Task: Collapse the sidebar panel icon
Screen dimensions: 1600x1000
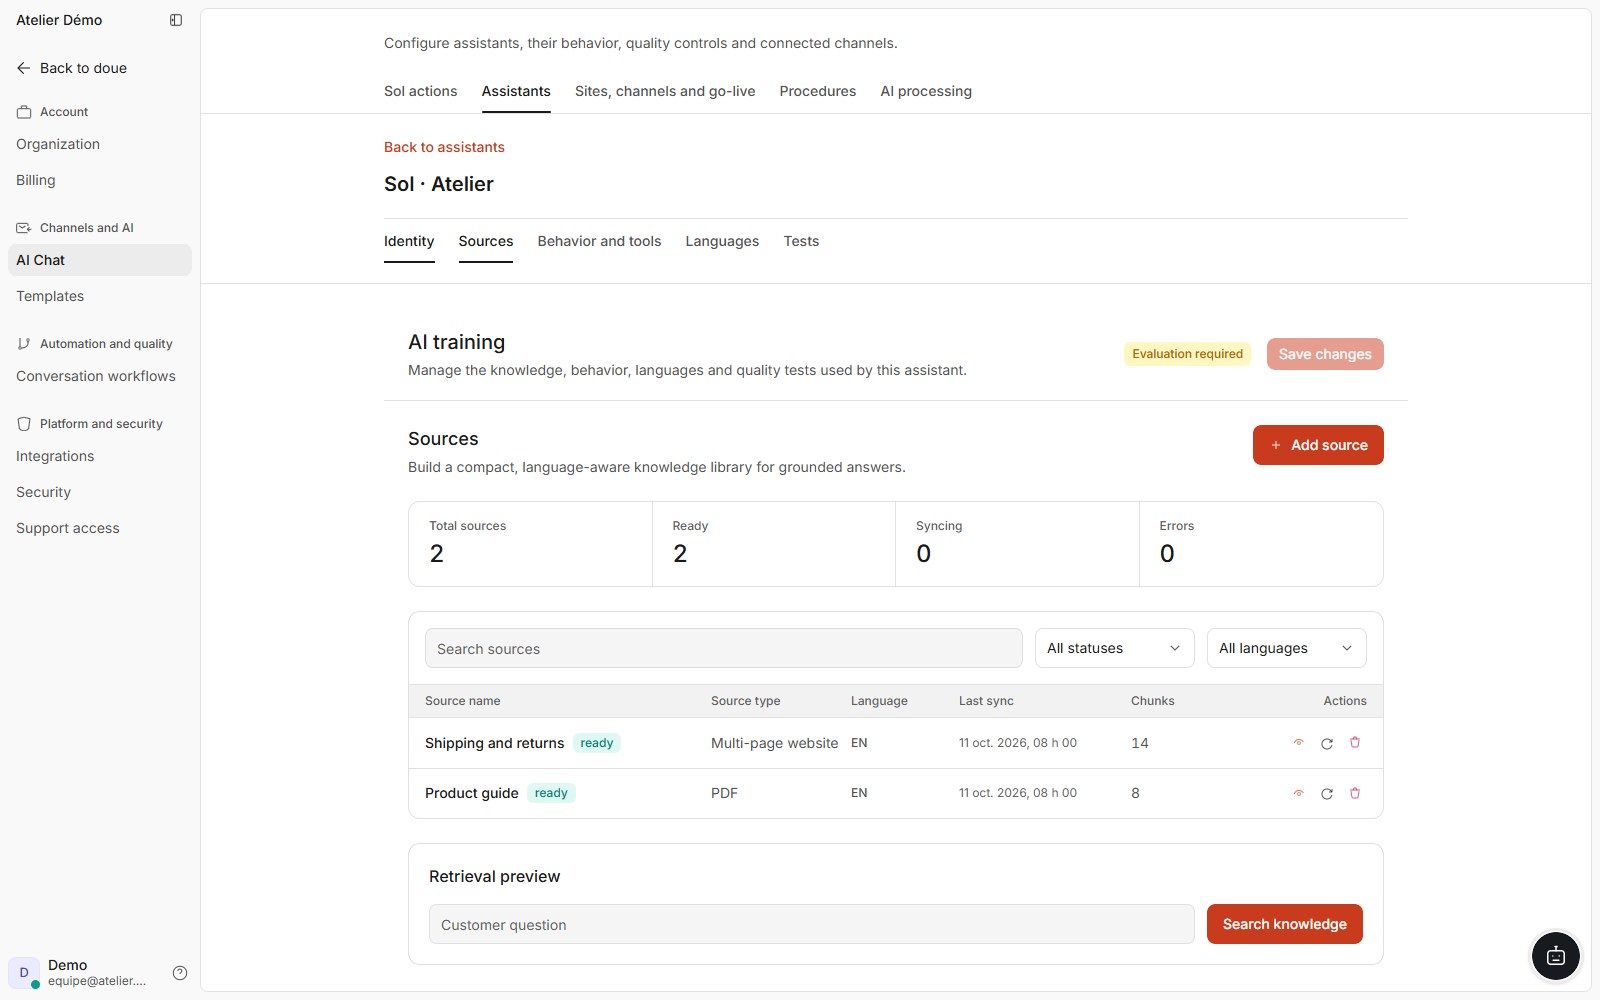Action: point(176,20)
